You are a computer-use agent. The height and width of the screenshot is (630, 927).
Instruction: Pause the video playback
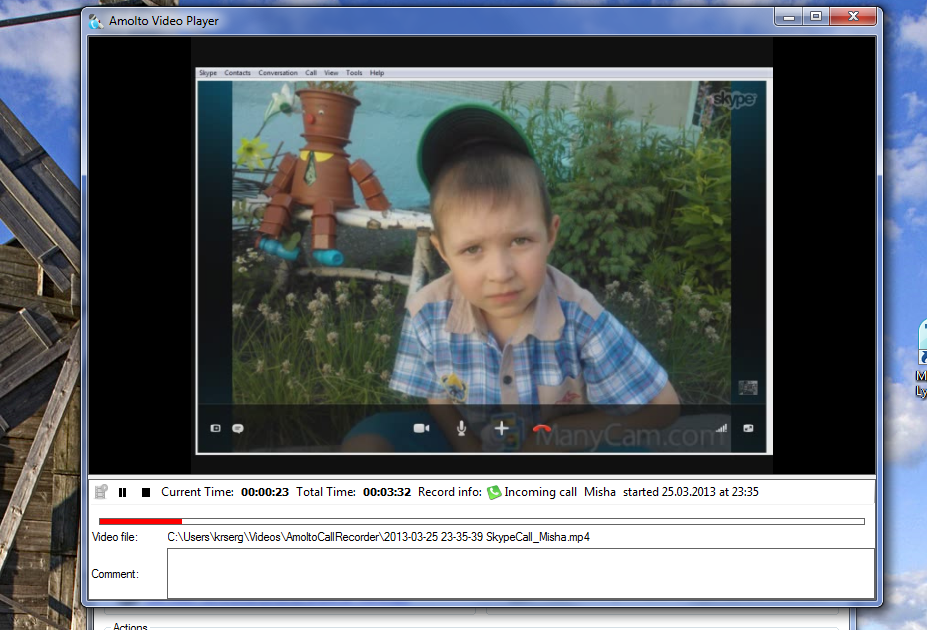(x=123, y=492)
